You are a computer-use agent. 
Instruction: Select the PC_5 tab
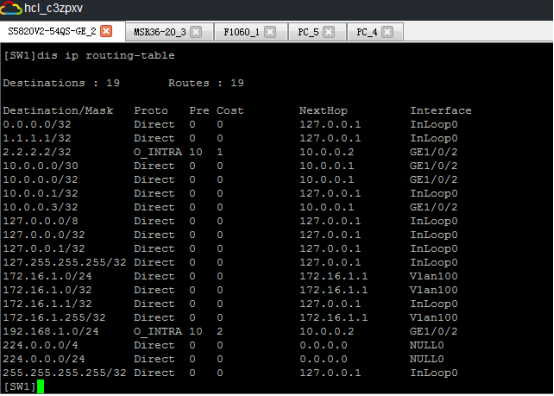308,32
